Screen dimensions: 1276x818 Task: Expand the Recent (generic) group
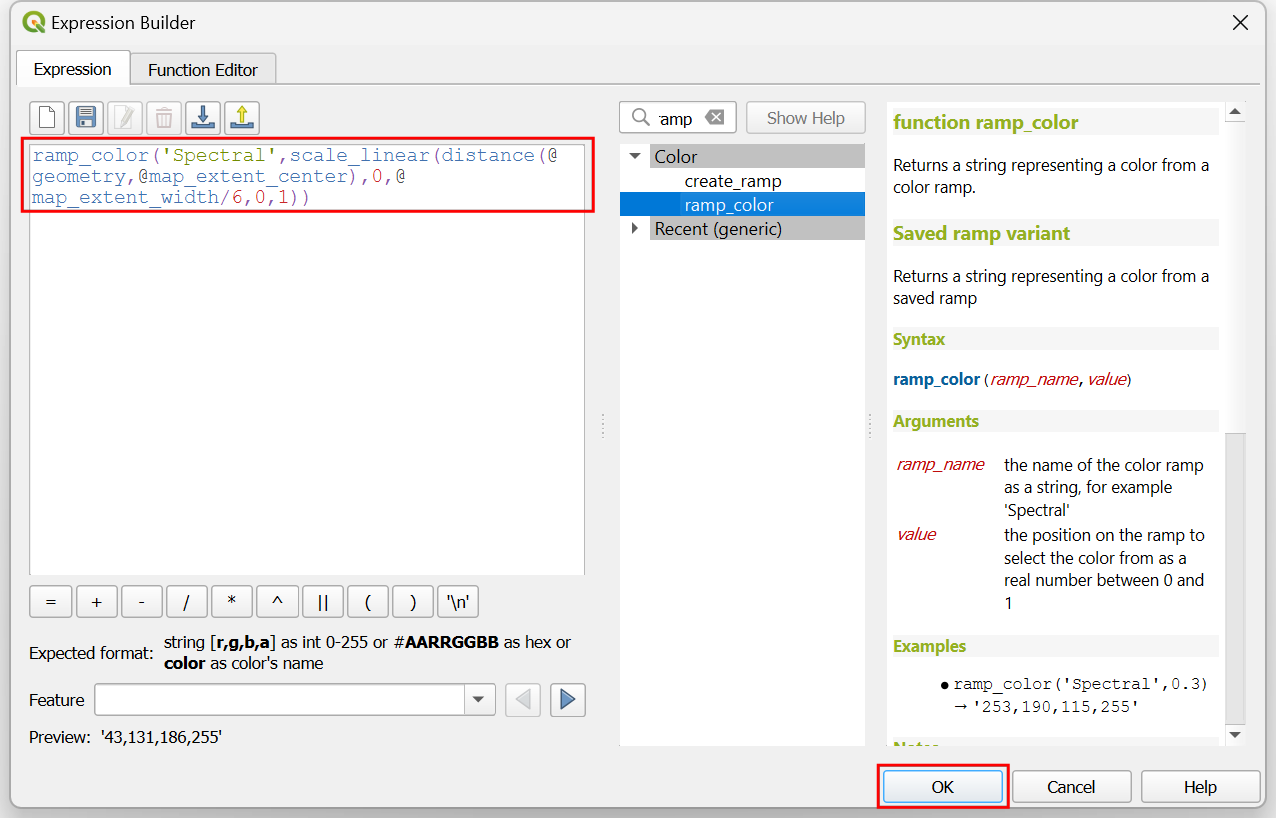click(635, 229)
